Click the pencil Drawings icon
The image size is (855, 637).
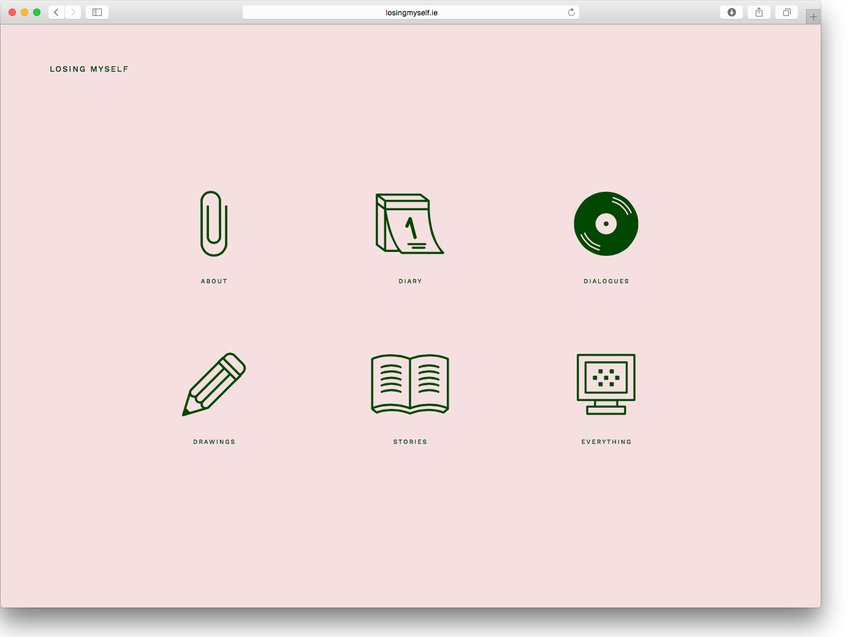pos(214,384)
